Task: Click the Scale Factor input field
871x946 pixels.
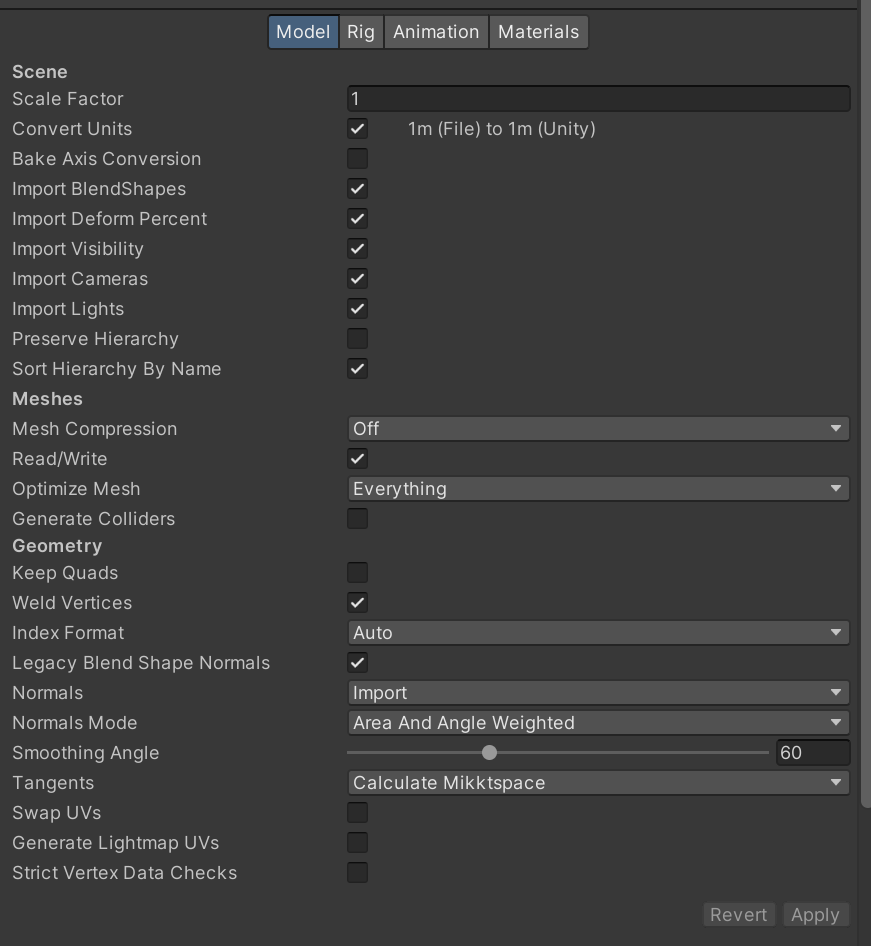Action: (x=598, y=99)
